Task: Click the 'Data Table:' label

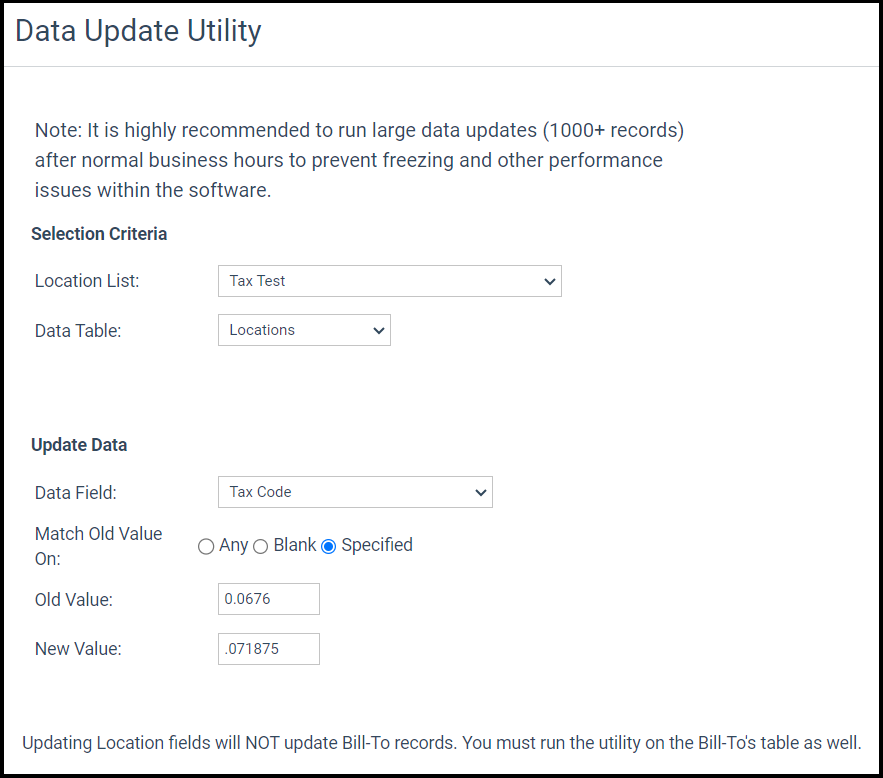Action: (x=78, y=330)
